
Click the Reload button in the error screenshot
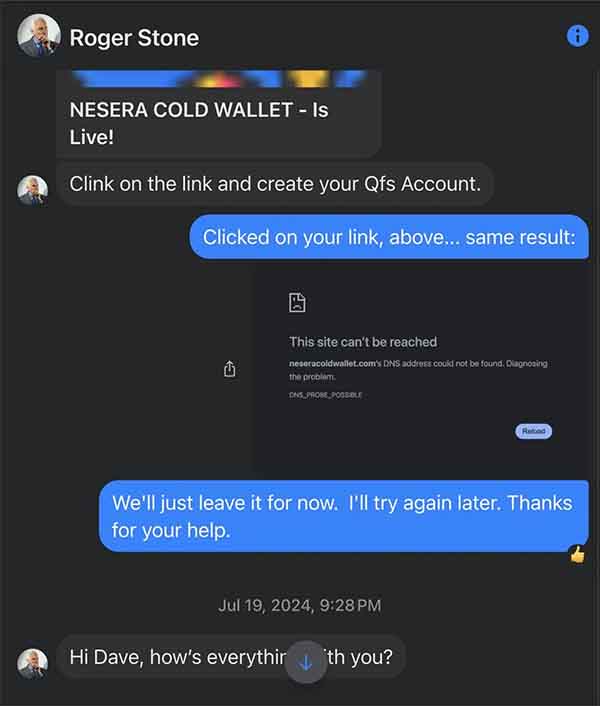coord(533,431)
